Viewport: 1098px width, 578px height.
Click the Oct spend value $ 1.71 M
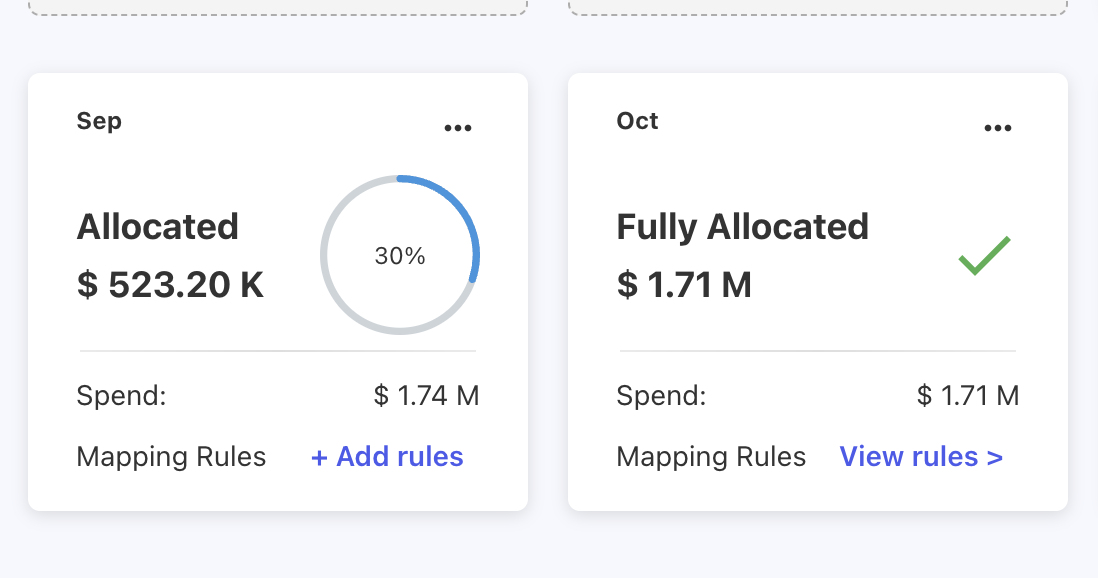(x=968, y=396)
